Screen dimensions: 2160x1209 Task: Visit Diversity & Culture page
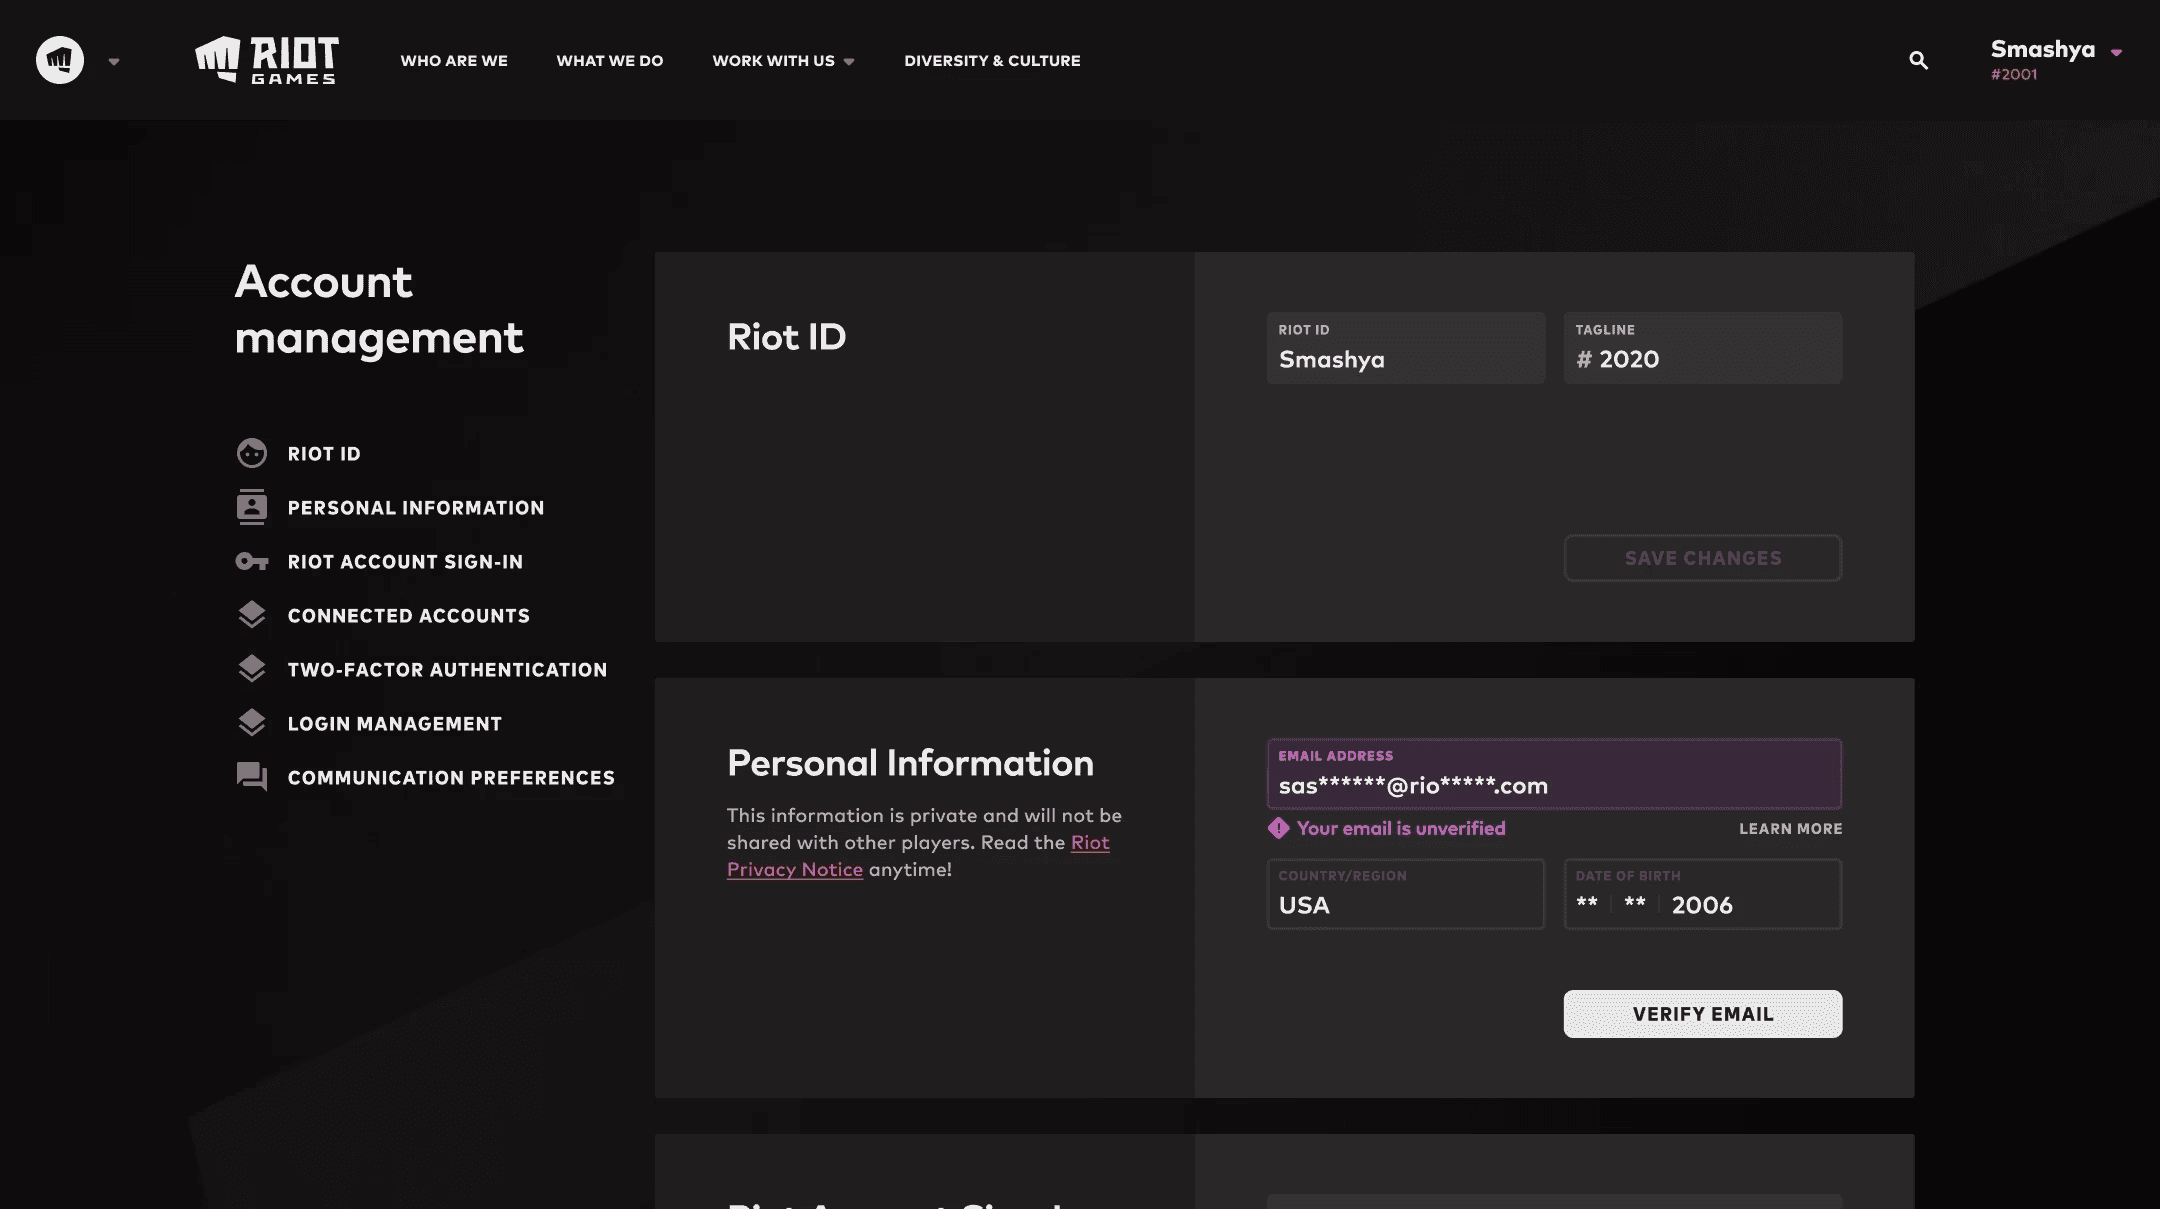992,61
